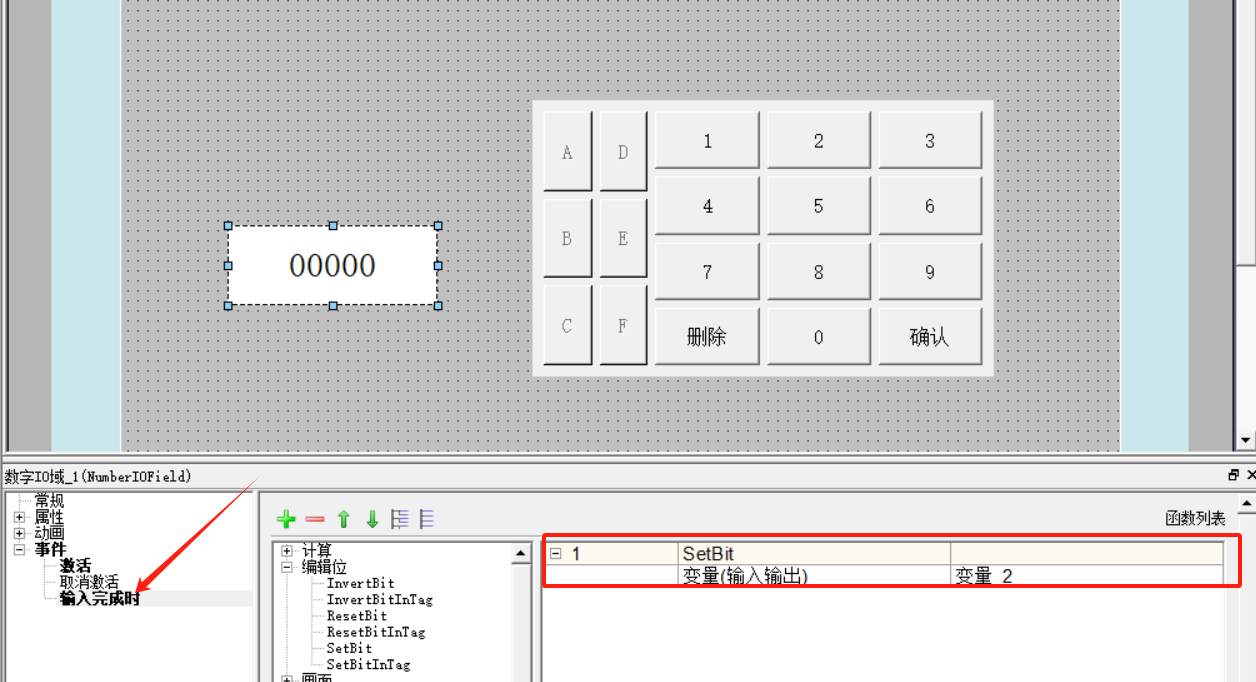
Task: Collapse the 事件 node in property tree
Action: click(19, 549)
